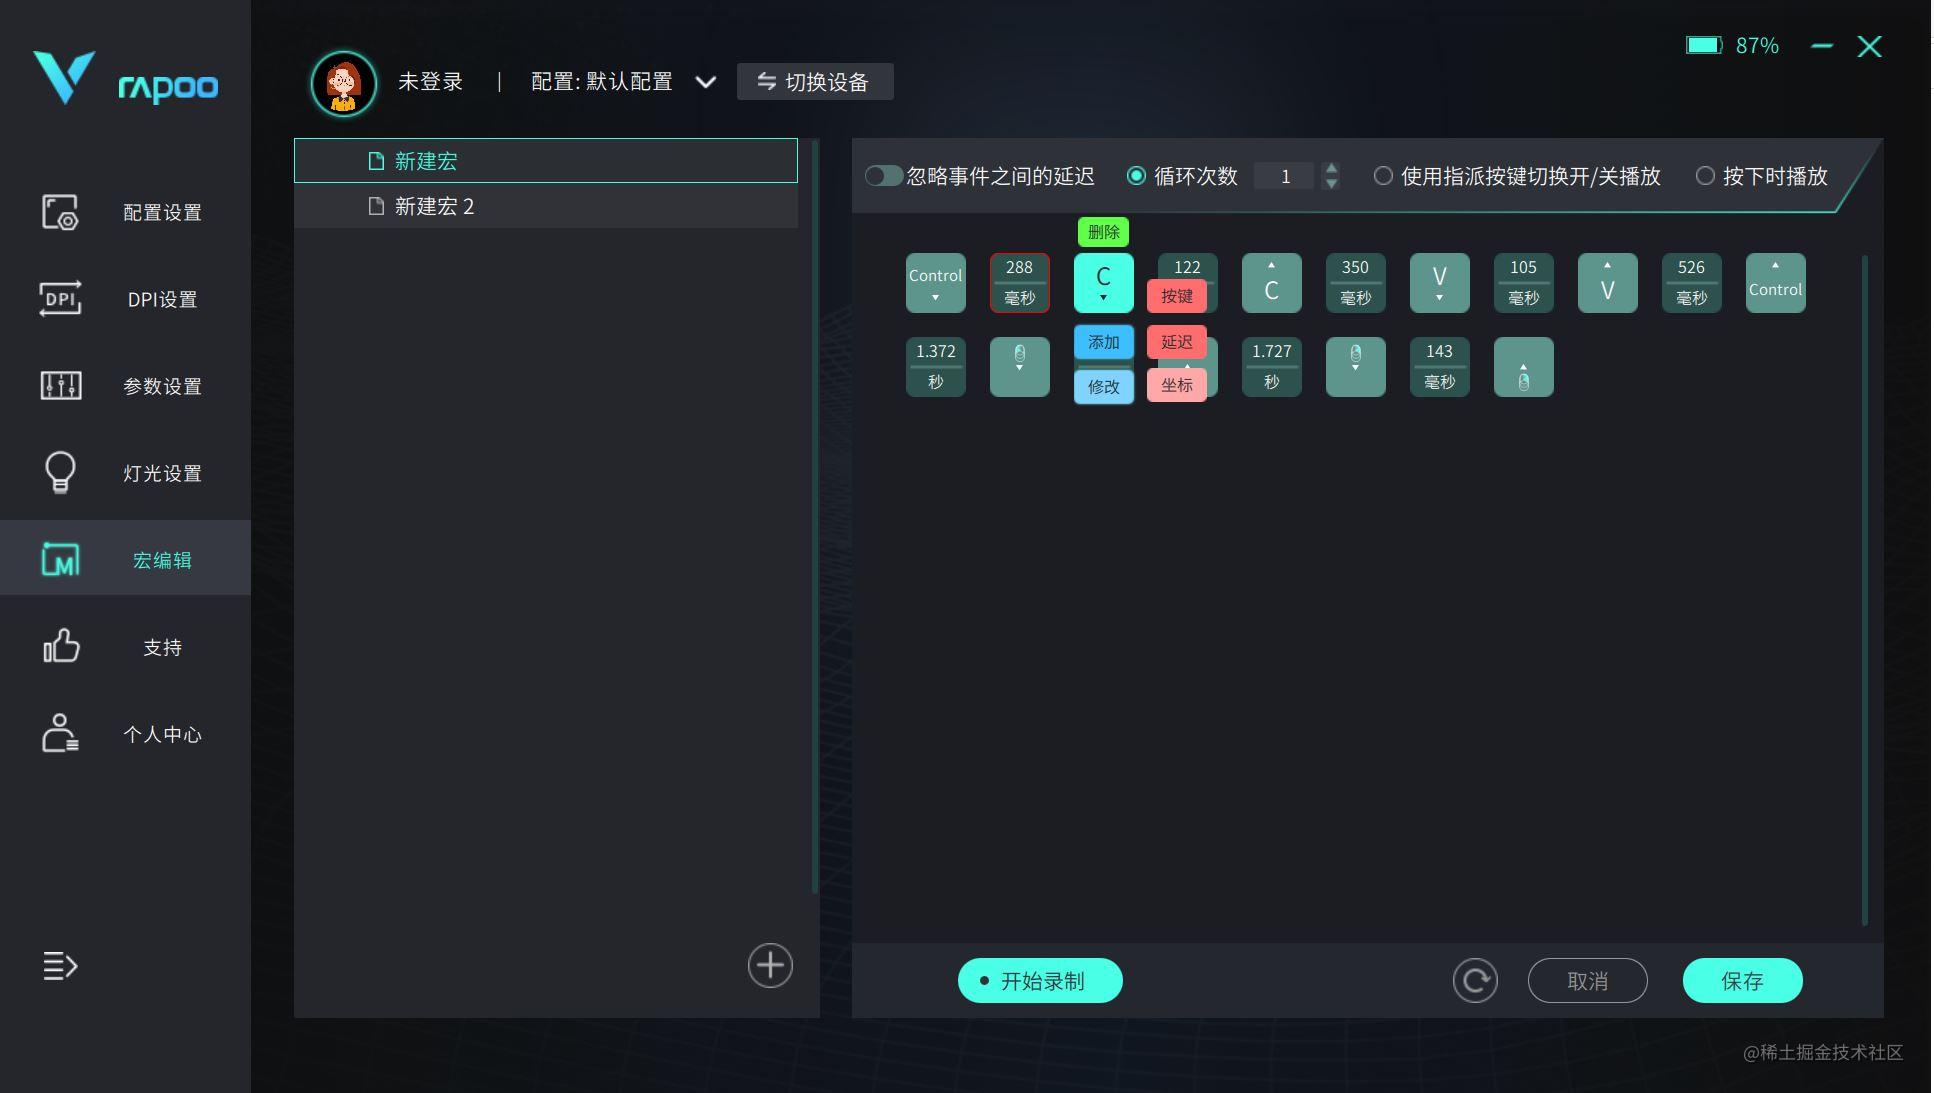Click the reset circular arrow icon near 取消
This screenshot has height=1093, width=1934.
[x=1475, y=980]
